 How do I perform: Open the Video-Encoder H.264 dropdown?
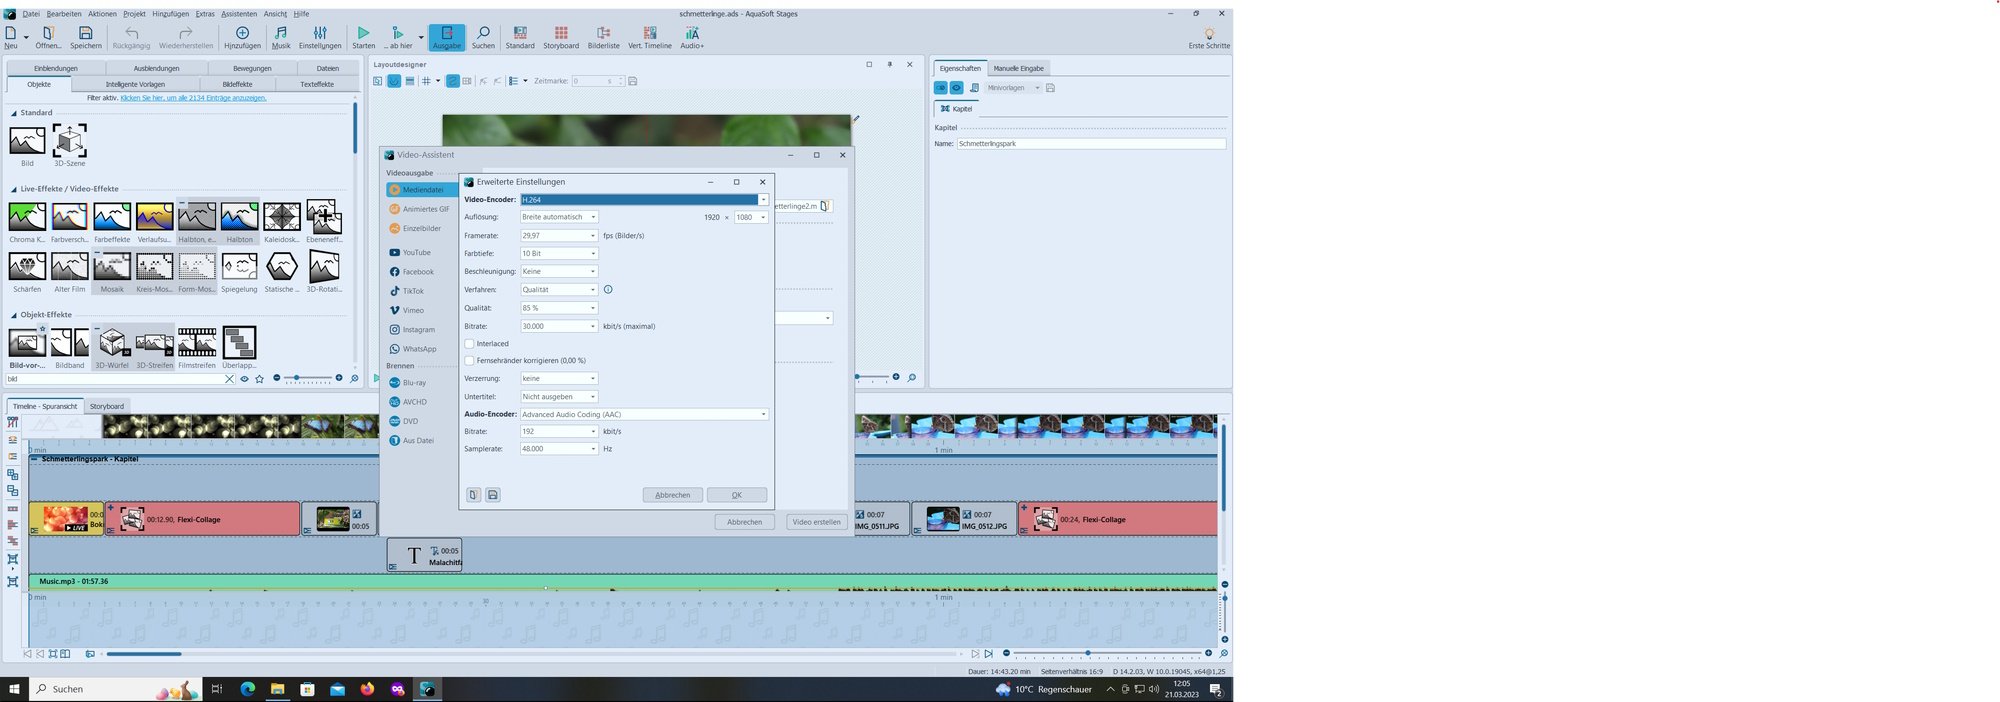(763, 200)
